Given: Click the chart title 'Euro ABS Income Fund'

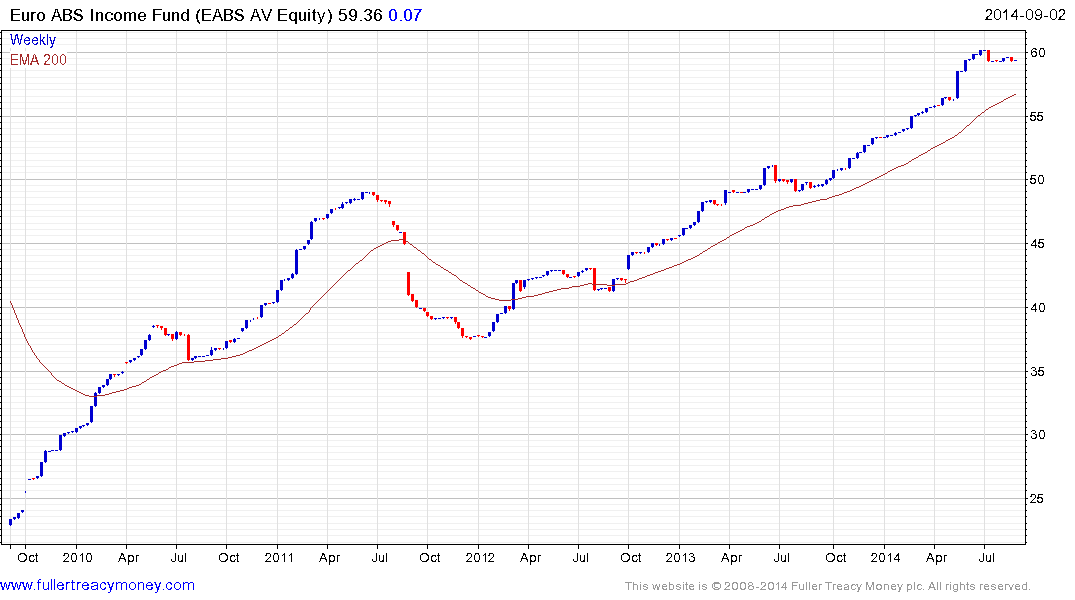Looking at the screenshot, I should coord(99,15).
